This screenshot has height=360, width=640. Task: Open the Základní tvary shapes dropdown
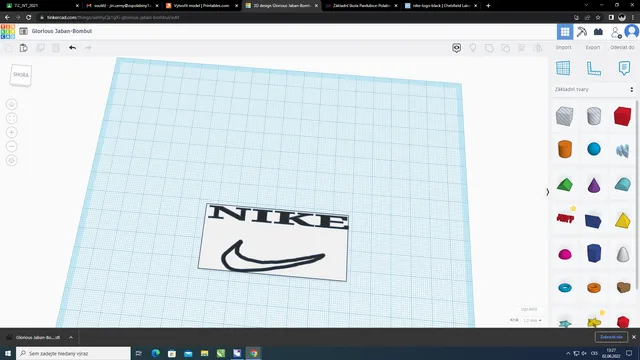pyautogui.click(x=594, y=89)
